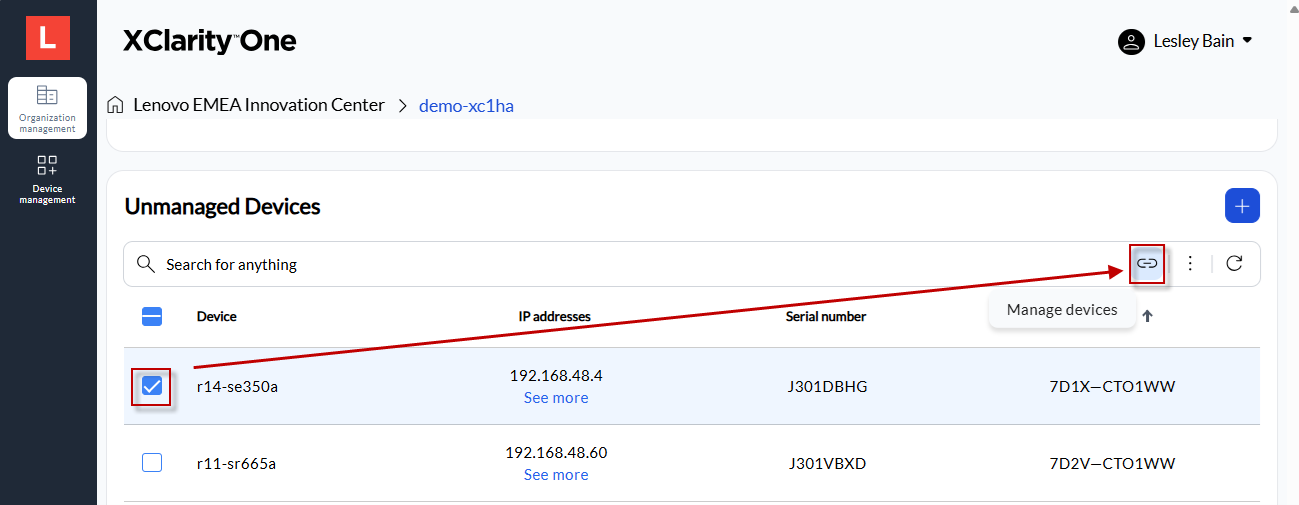Open the three-dot more actions menu
Viewport: 1299px width, 505px height.
pos(1190,264)
